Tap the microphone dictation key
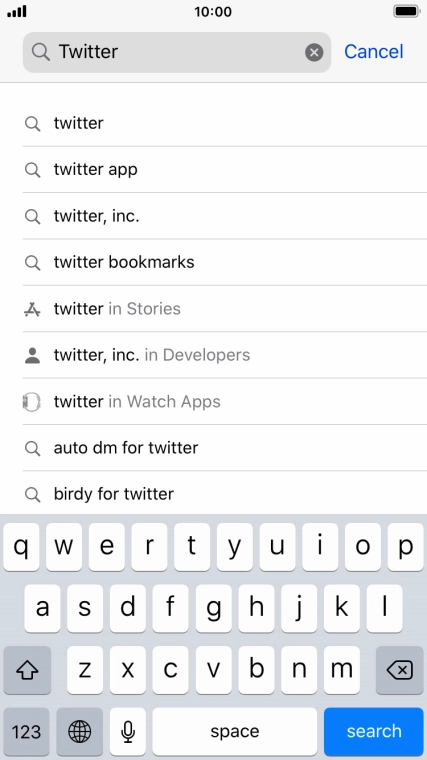The height and width of the screenshot is (760, 427). tap(127, 731)
